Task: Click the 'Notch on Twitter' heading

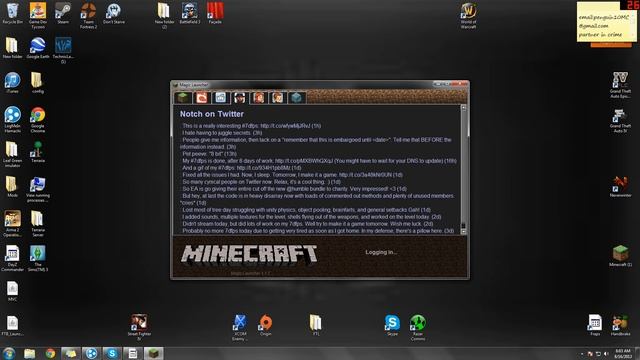Action: coord(212,114)
